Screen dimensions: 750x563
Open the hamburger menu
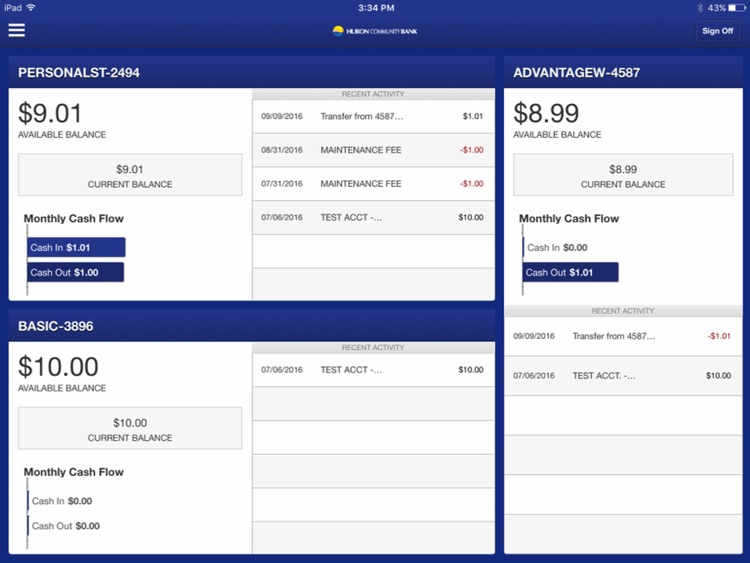(x=17, y=30)
